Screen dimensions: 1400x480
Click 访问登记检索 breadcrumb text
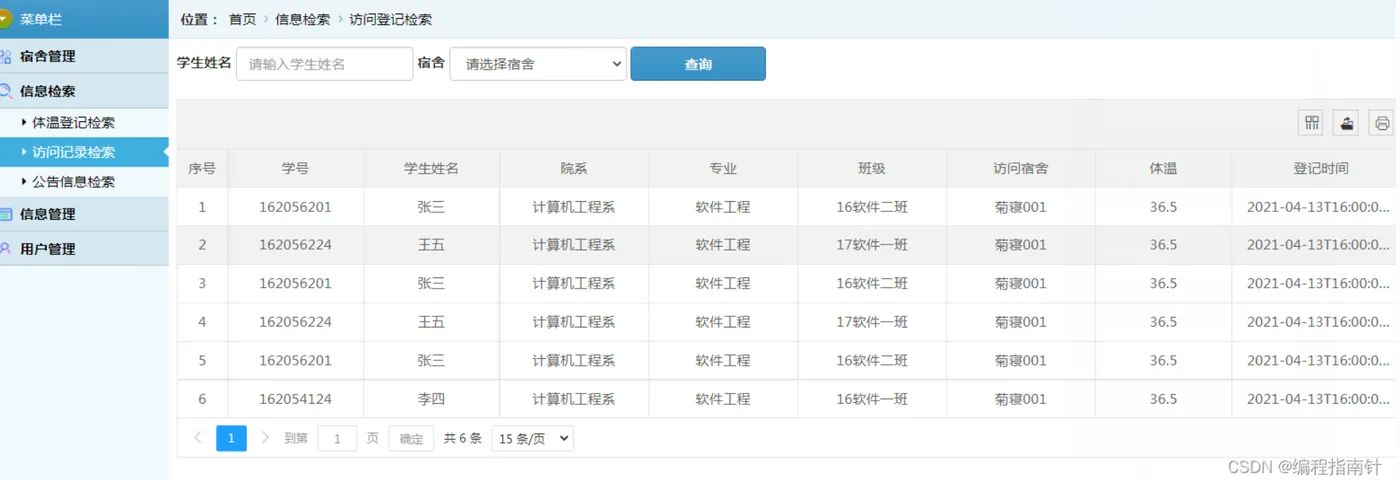[391, 19]
